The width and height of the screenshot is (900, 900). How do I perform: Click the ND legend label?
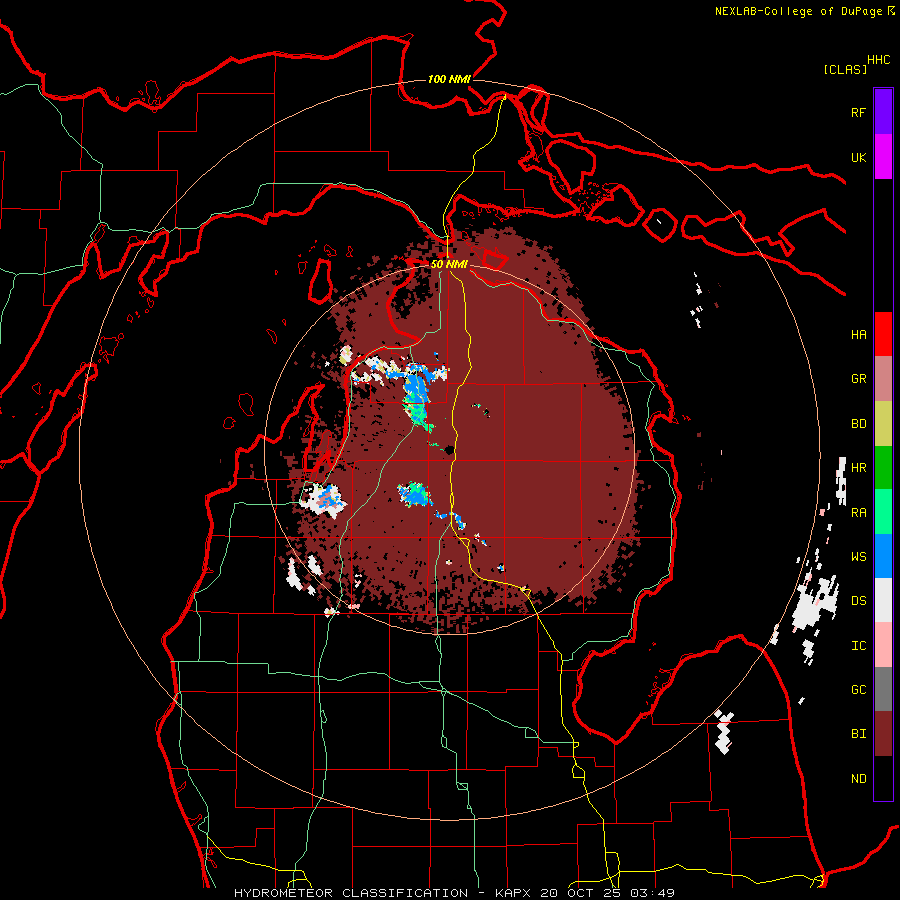858,779
